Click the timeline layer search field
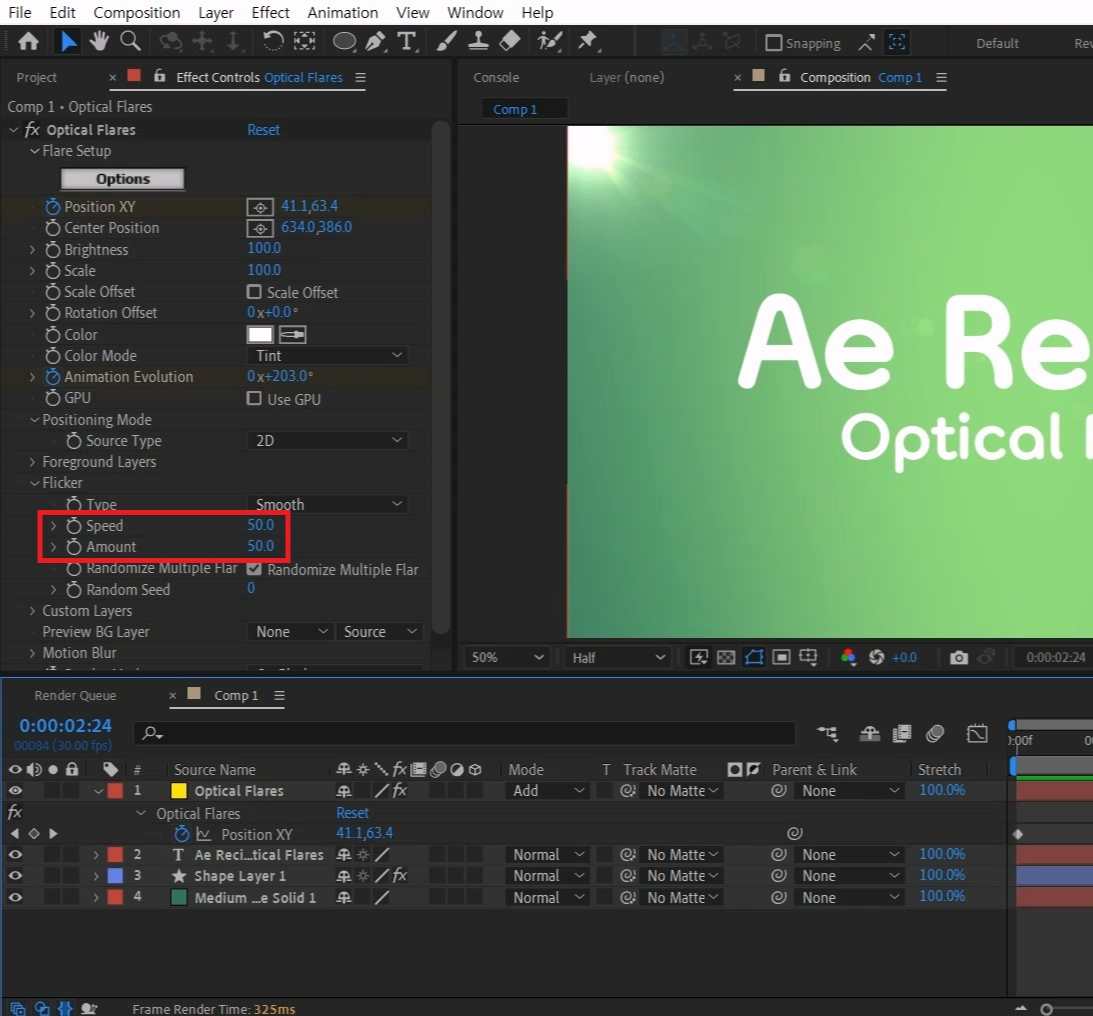This screenshot has height=1016, width=1093. click(x=464, y=733)
